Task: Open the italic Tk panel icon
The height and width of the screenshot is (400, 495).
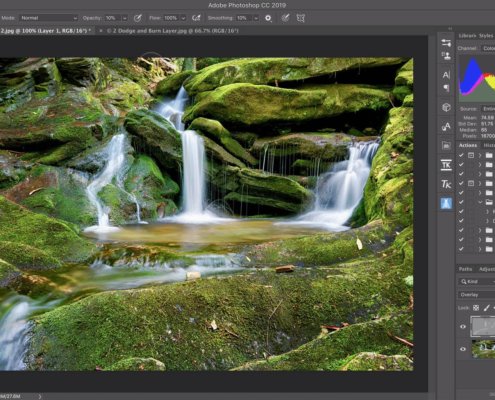Action: (446, 184)
